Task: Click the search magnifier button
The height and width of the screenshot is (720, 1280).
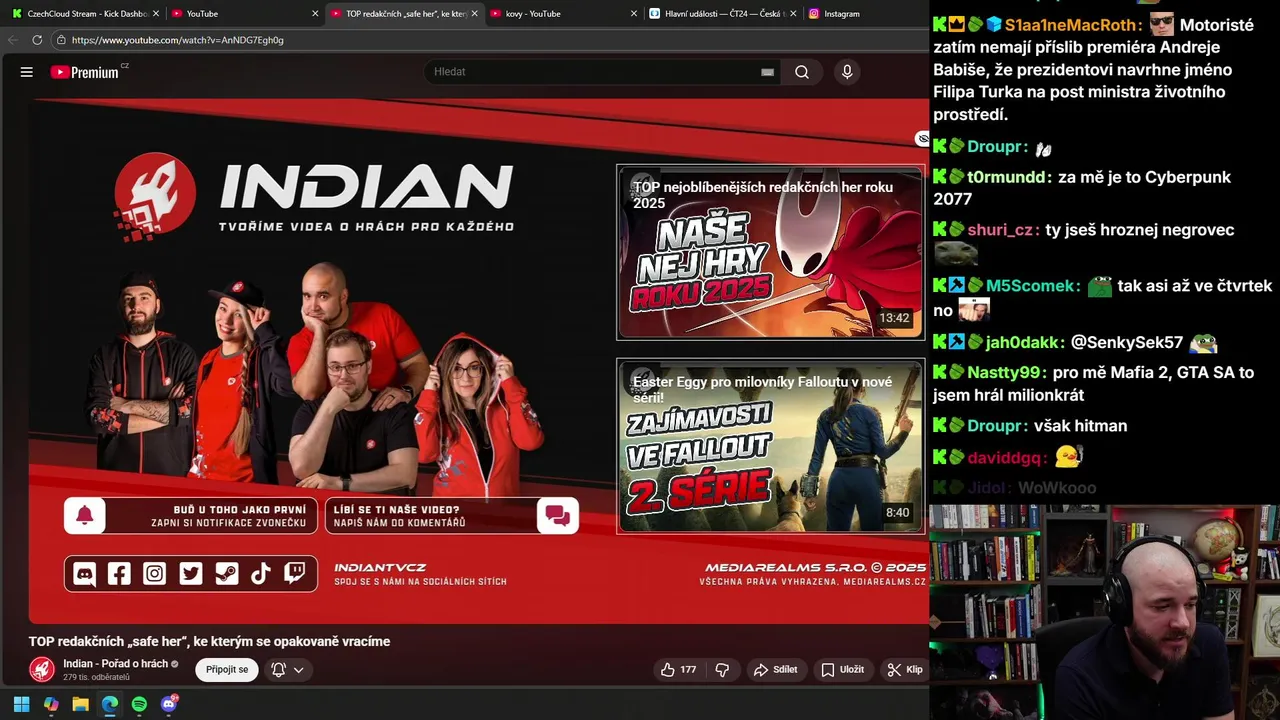Action: [802, 72]
